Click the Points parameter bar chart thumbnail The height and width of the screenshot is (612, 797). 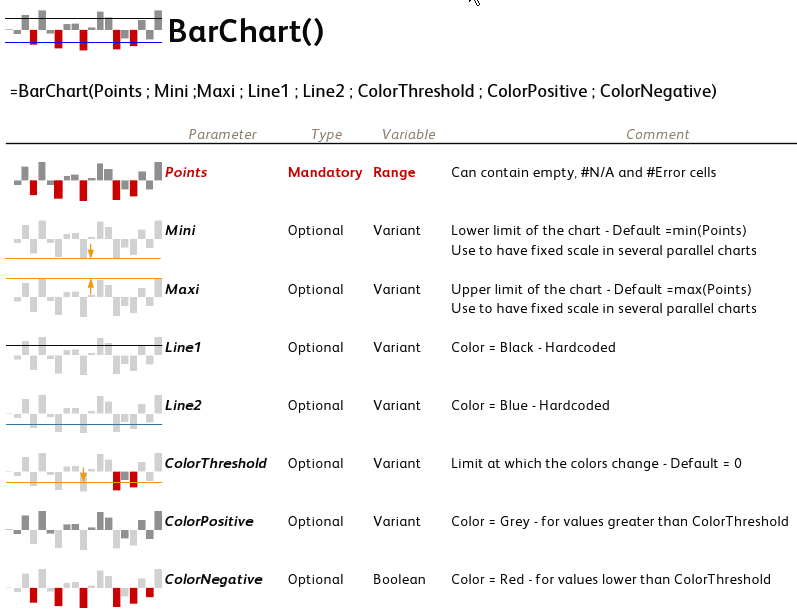click(84, 174)
